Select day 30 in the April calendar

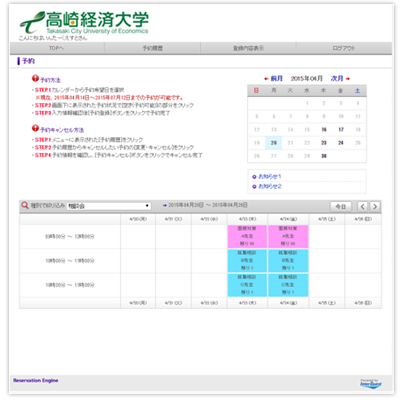coord(324,156)
